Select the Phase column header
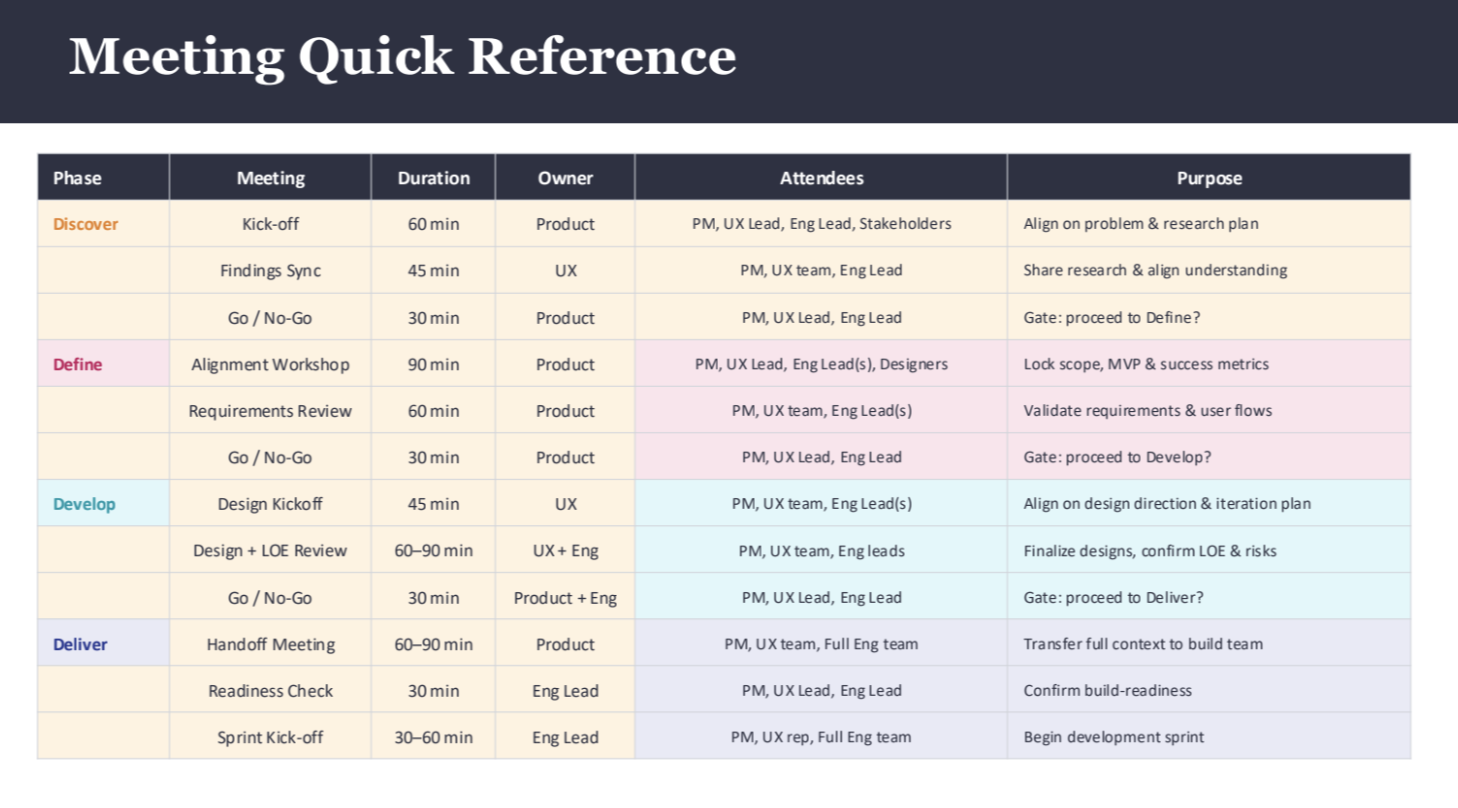 pos(77,177)
